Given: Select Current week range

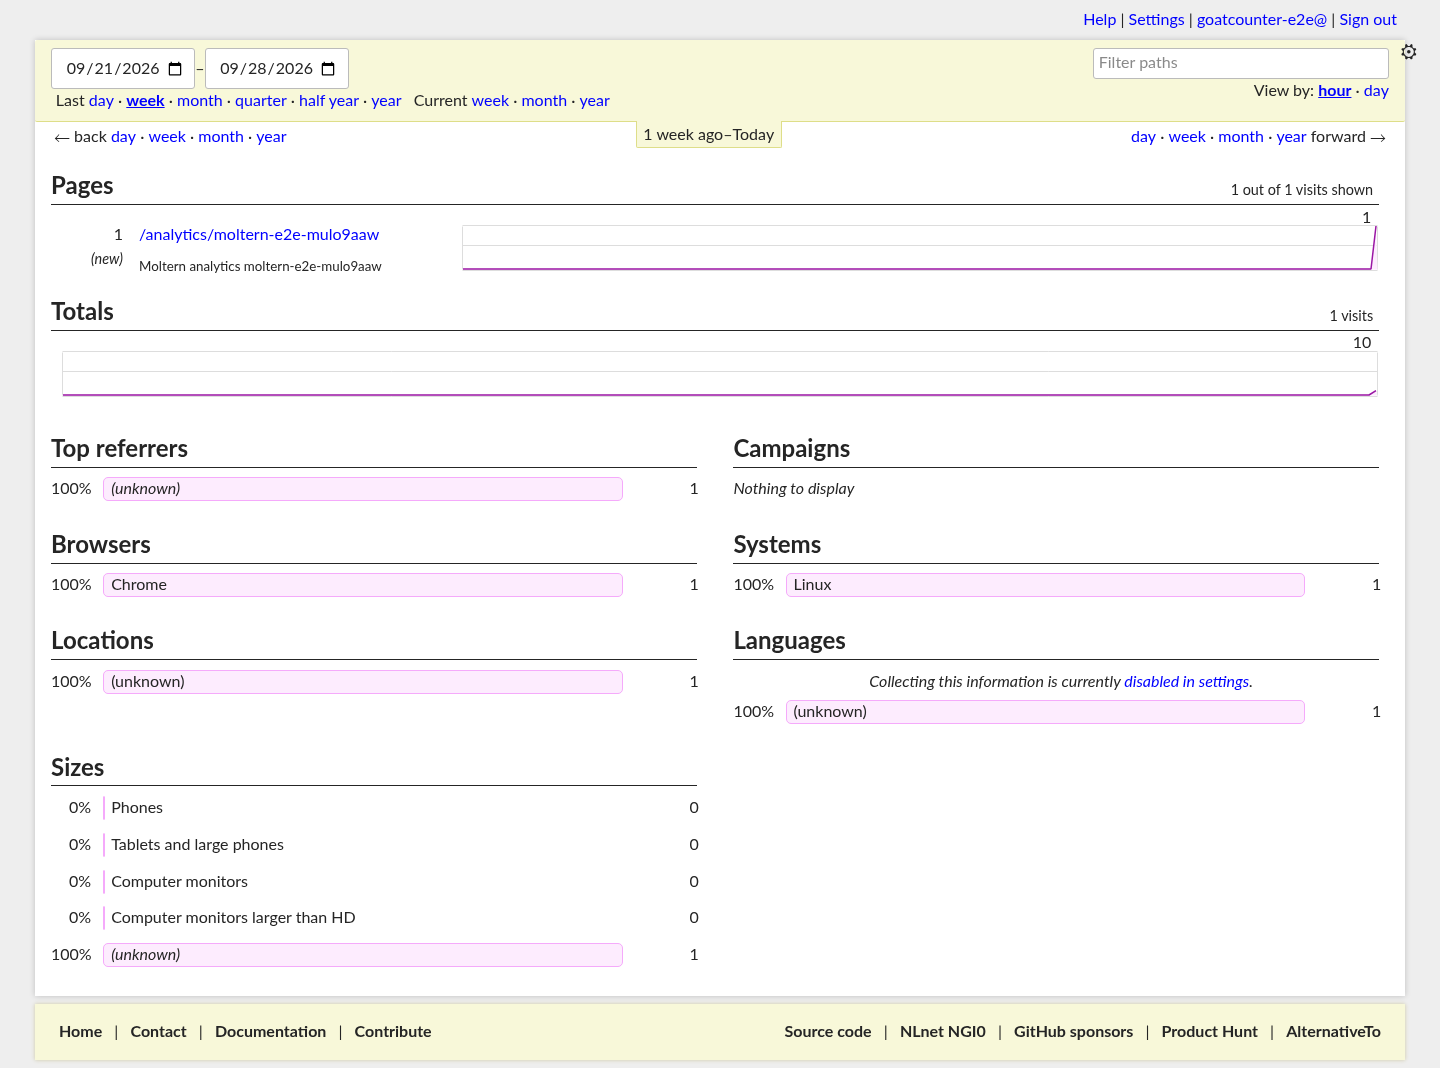Looking at the screenshot, I should [490, 101].
